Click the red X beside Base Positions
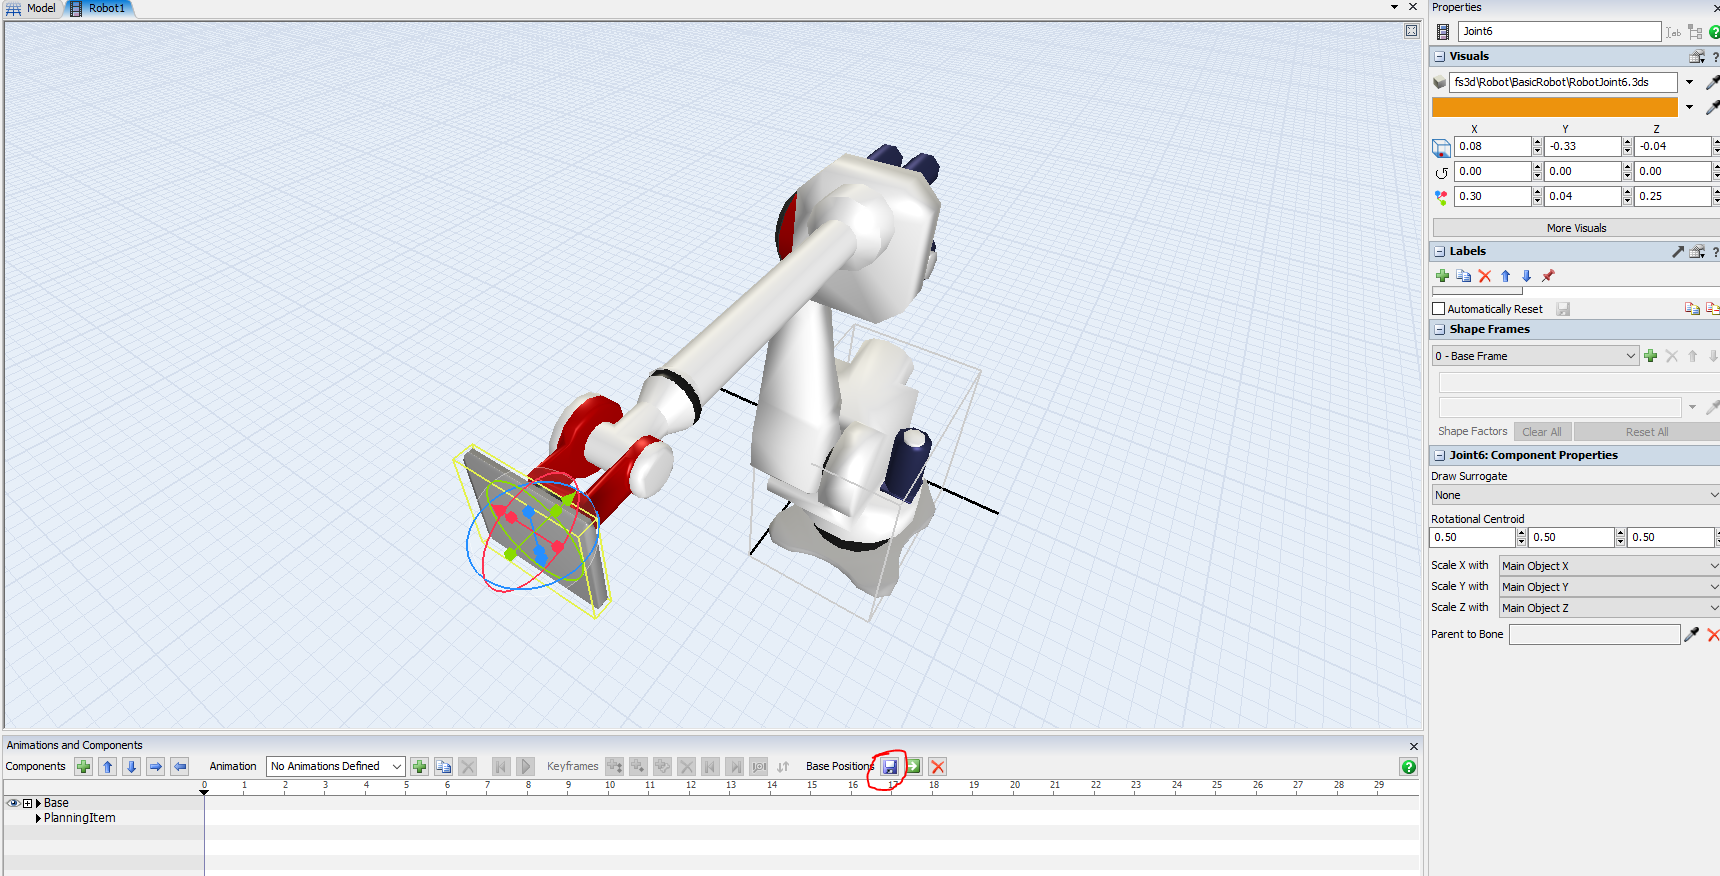Viewport: 1720px width, 876px height. click(937, 767)
